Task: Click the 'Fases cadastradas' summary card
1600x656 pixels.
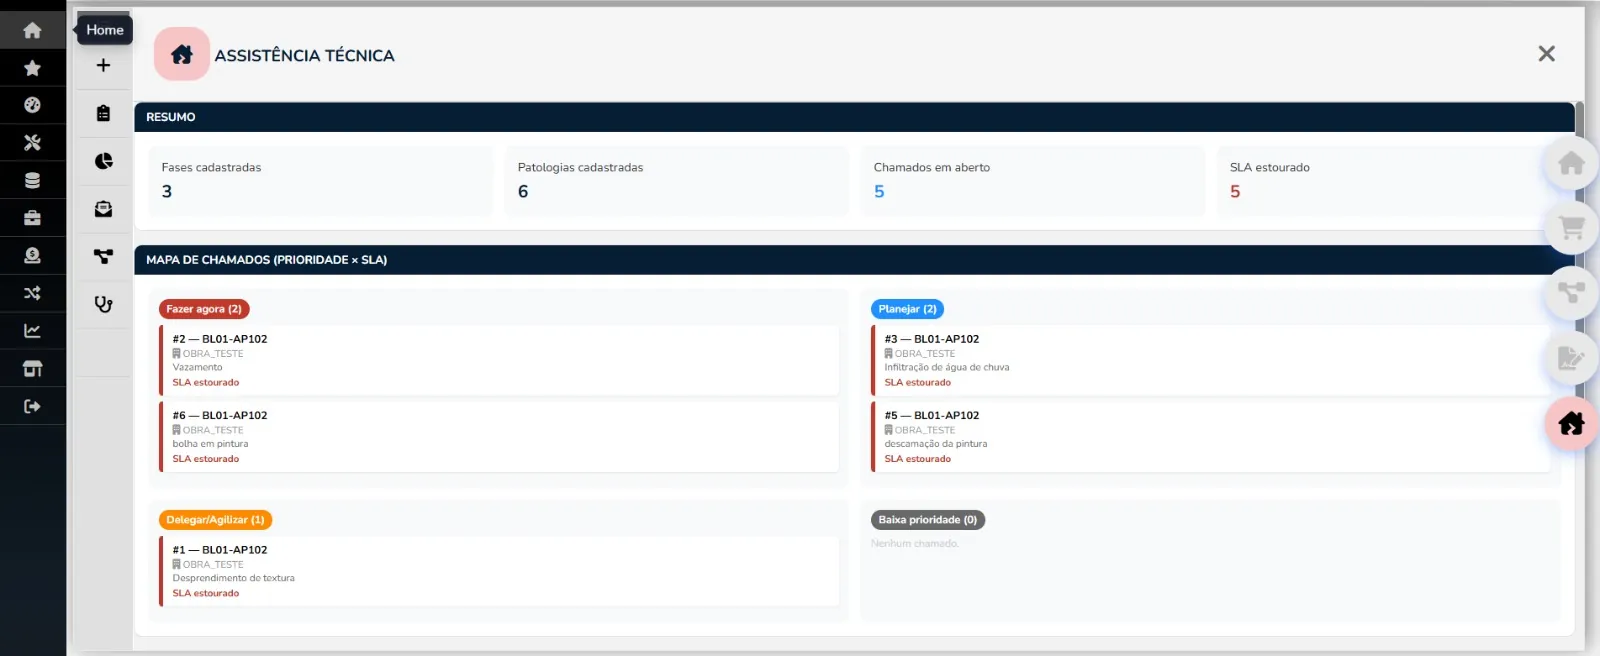Action: tap(321, 181)
